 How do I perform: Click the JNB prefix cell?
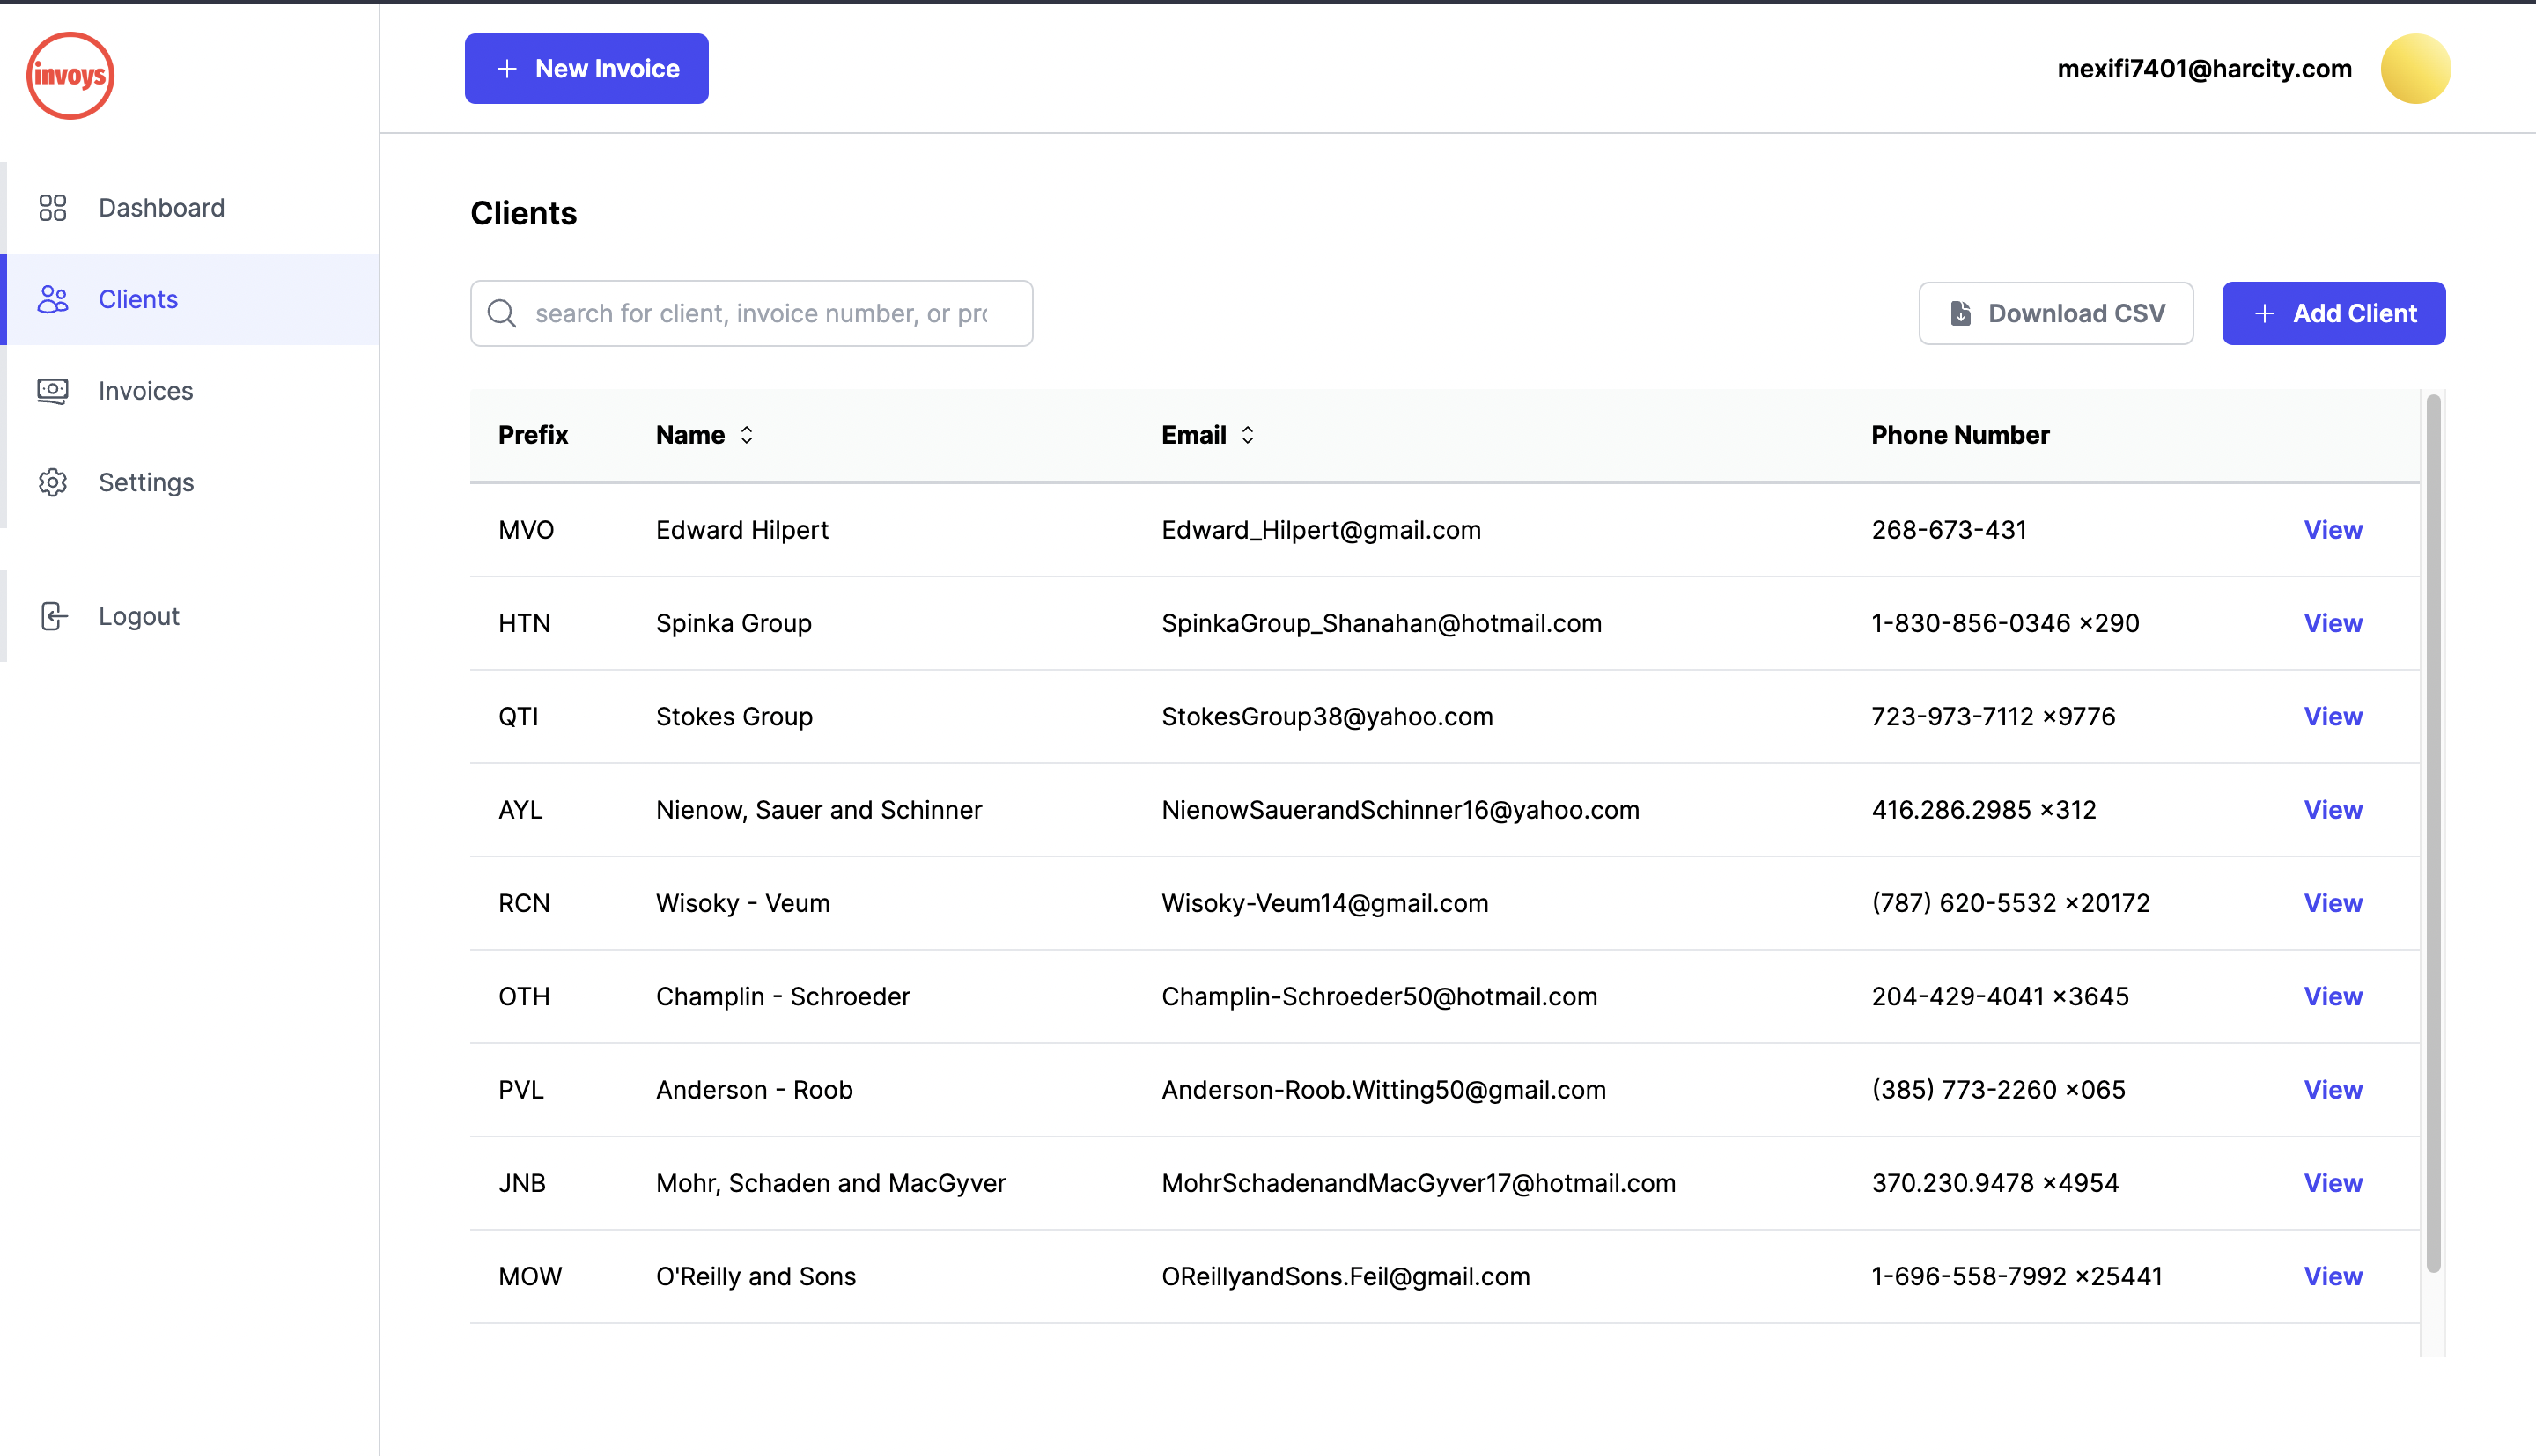pos(522,1183)
